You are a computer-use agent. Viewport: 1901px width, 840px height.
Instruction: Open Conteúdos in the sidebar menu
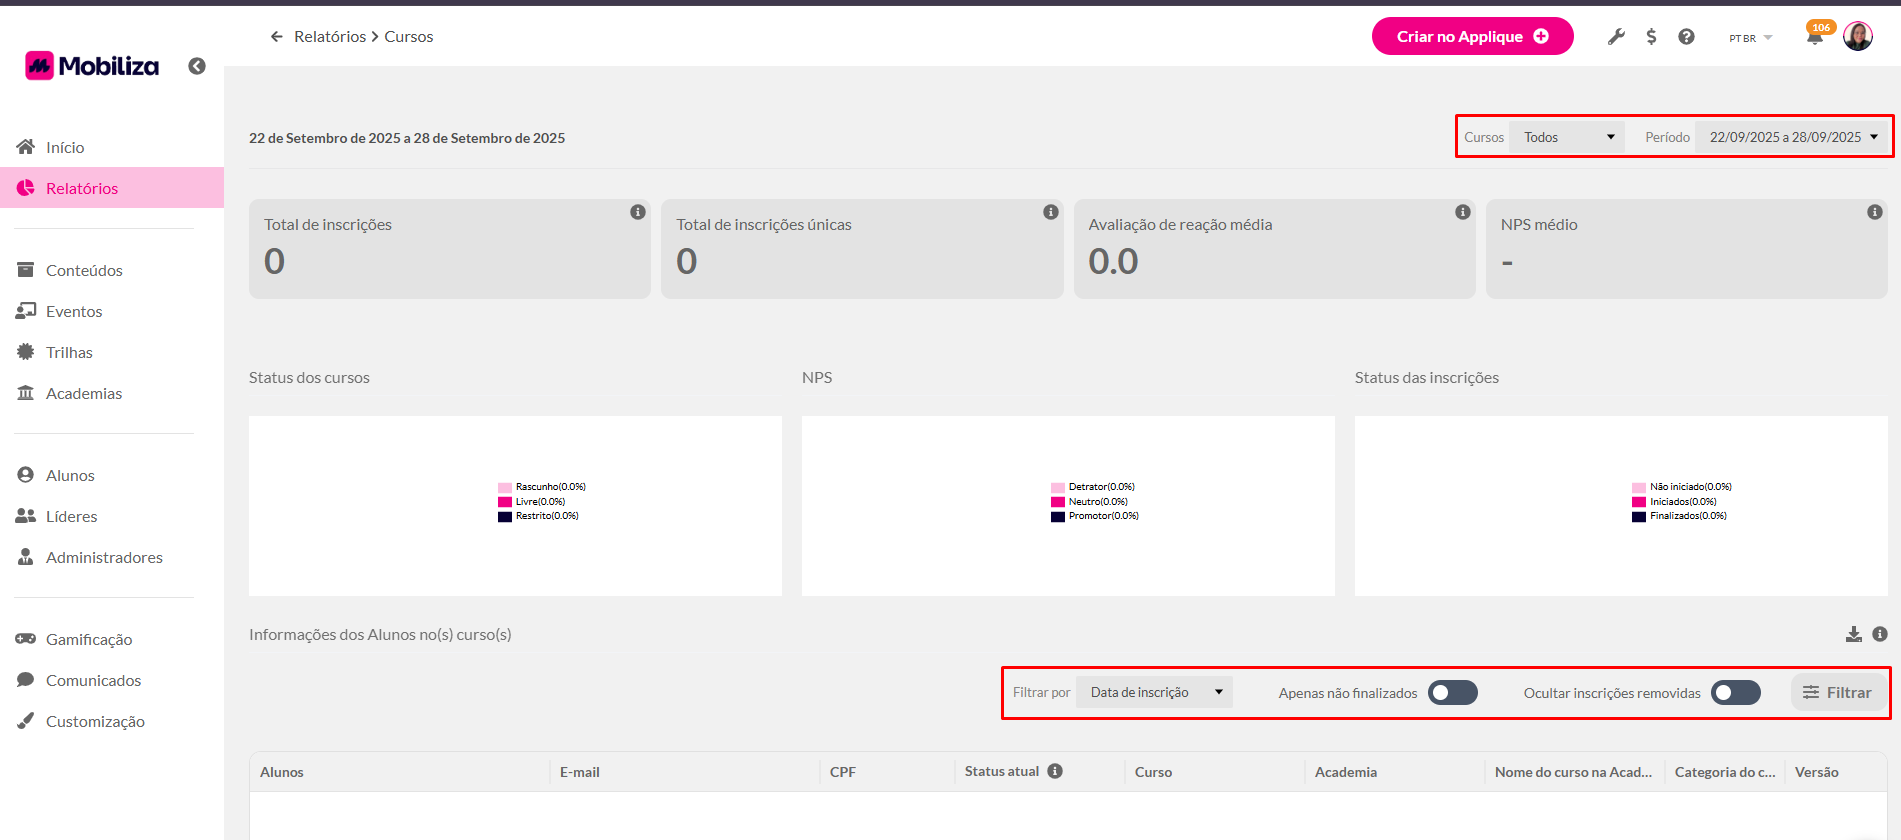coord(84,270)
